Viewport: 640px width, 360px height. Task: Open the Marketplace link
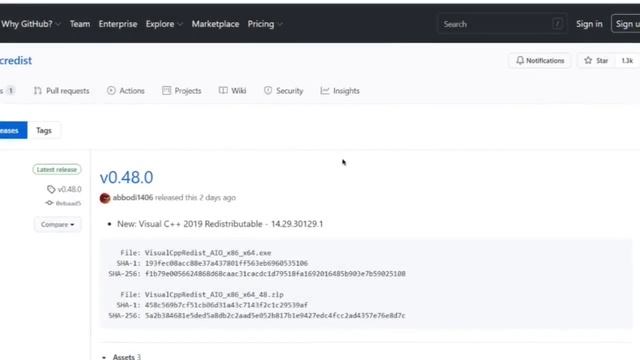(215, 24)
